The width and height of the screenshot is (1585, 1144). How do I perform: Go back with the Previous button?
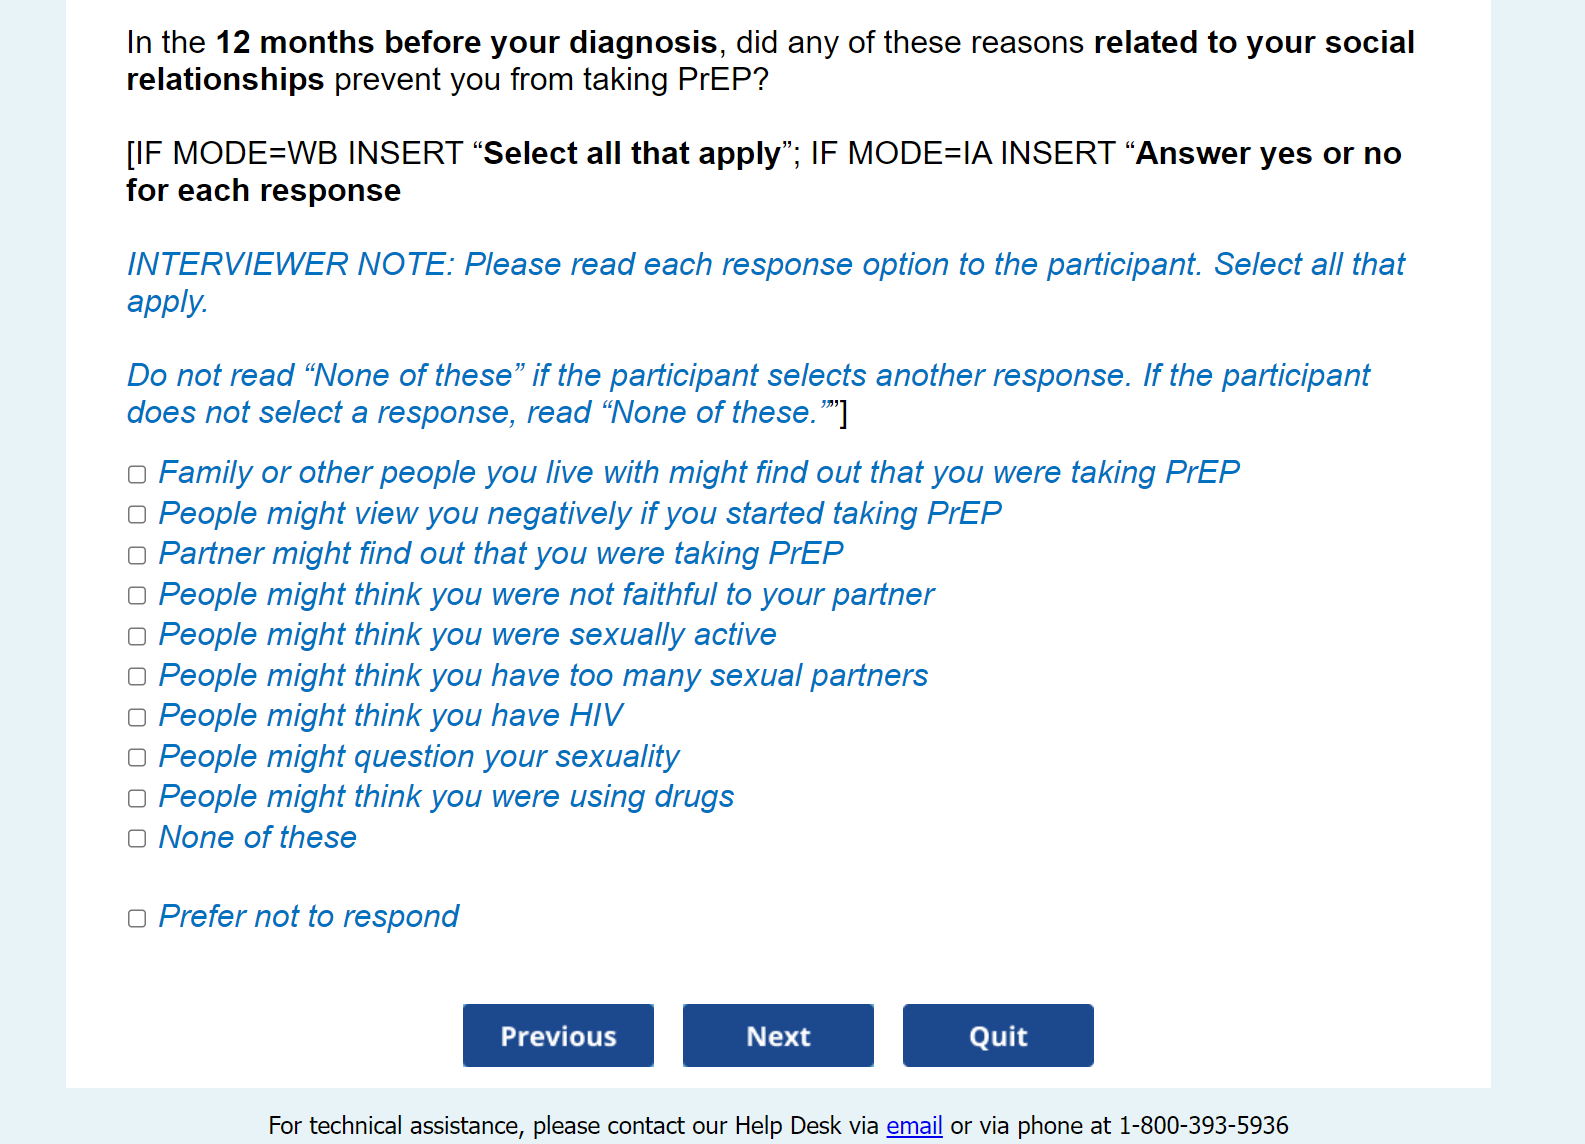(558, 1036)
